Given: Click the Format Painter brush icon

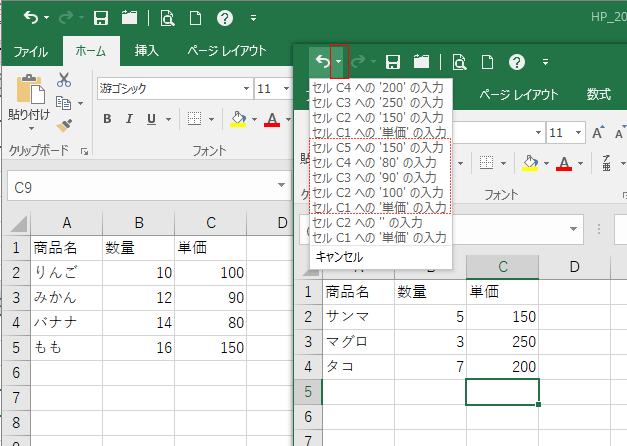Looking at the screenshot, I should (64, 124).
